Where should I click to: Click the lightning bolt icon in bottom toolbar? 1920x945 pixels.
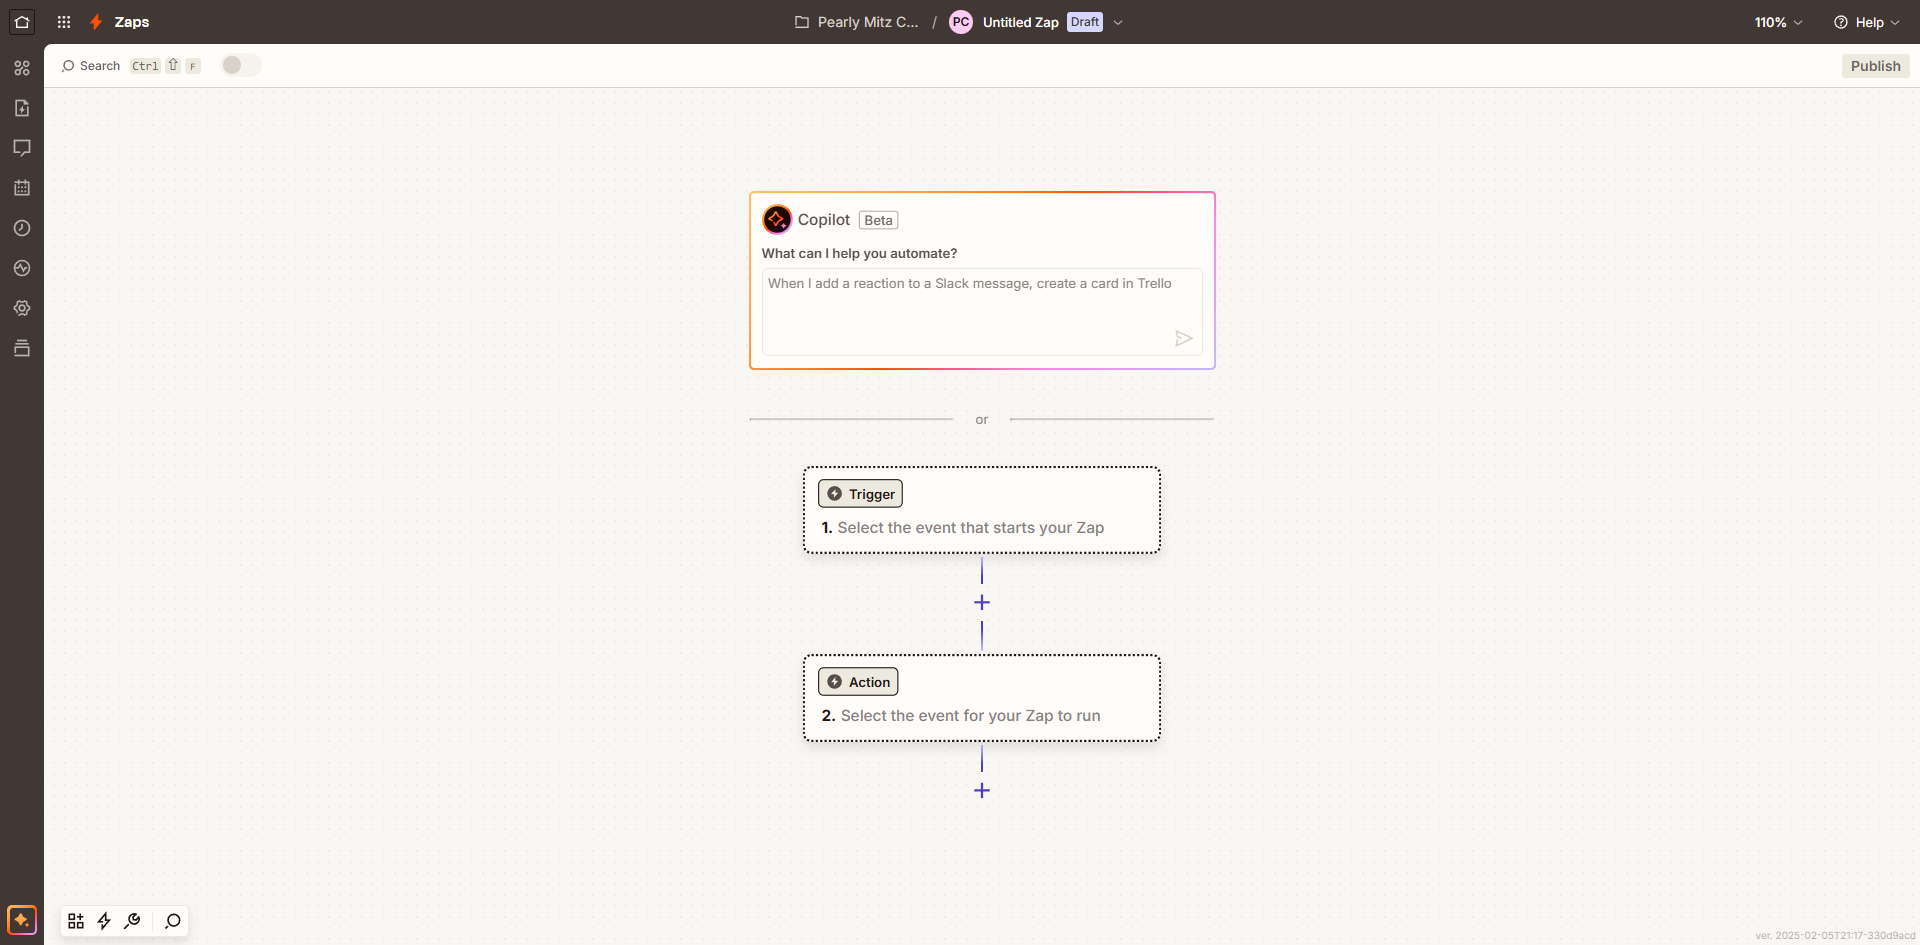click(x=104, y=921)
